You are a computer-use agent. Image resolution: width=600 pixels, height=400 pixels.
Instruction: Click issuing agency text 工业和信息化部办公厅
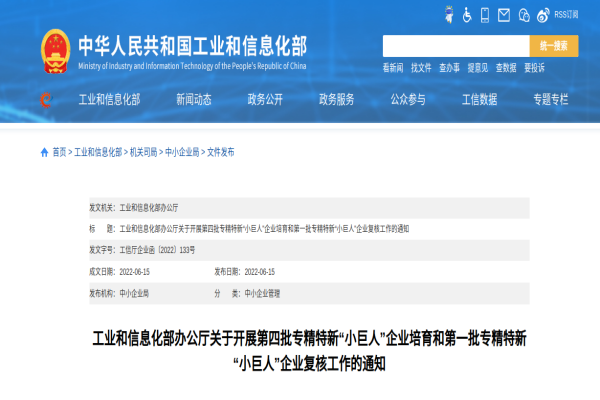point(149,208)
